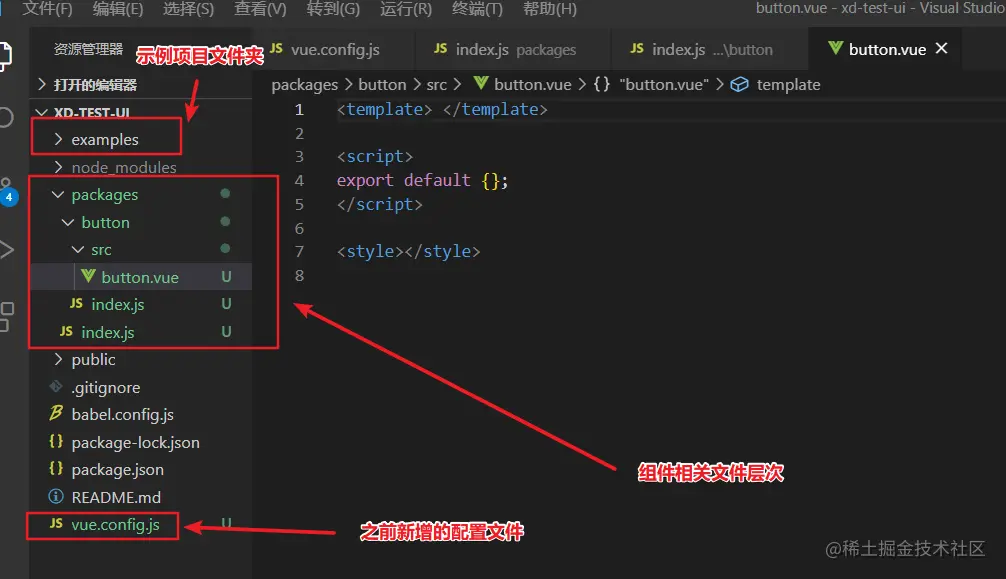Click the button breadcrumb segment
This screenshot has height=579, width=1006.
(382, 85)
